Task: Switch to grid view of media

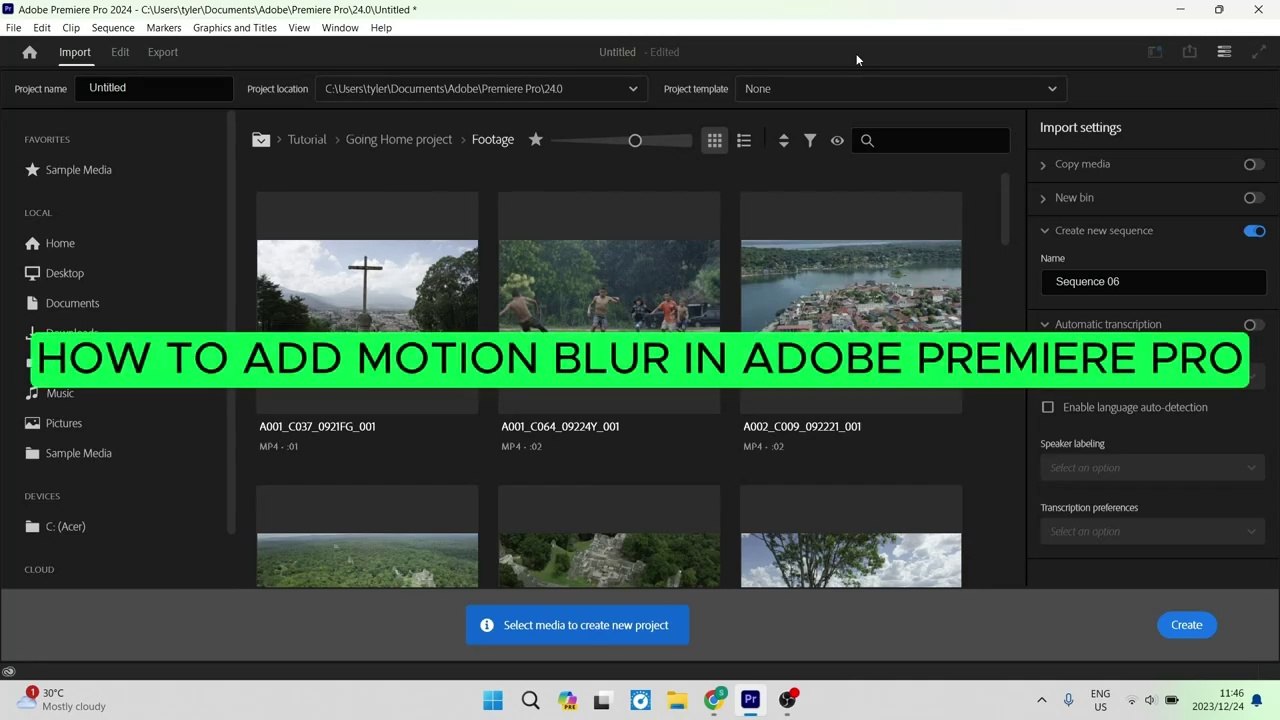Action: (714, 141)
